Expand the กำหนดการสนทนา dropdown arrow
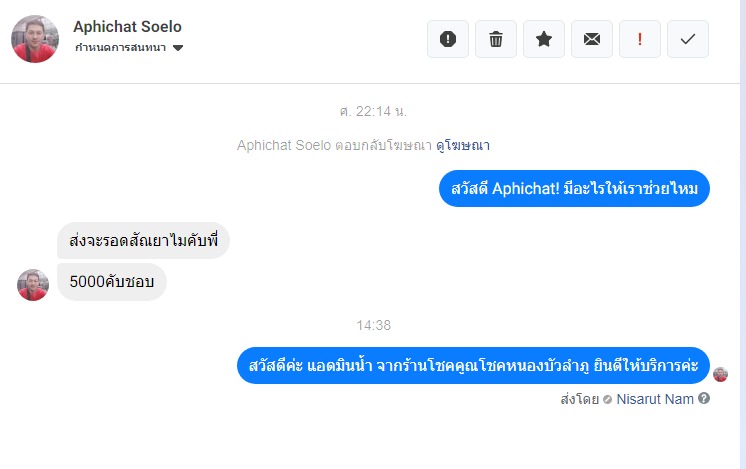The height and width of the screenshot is (469, 746). [x=178, y=48]
